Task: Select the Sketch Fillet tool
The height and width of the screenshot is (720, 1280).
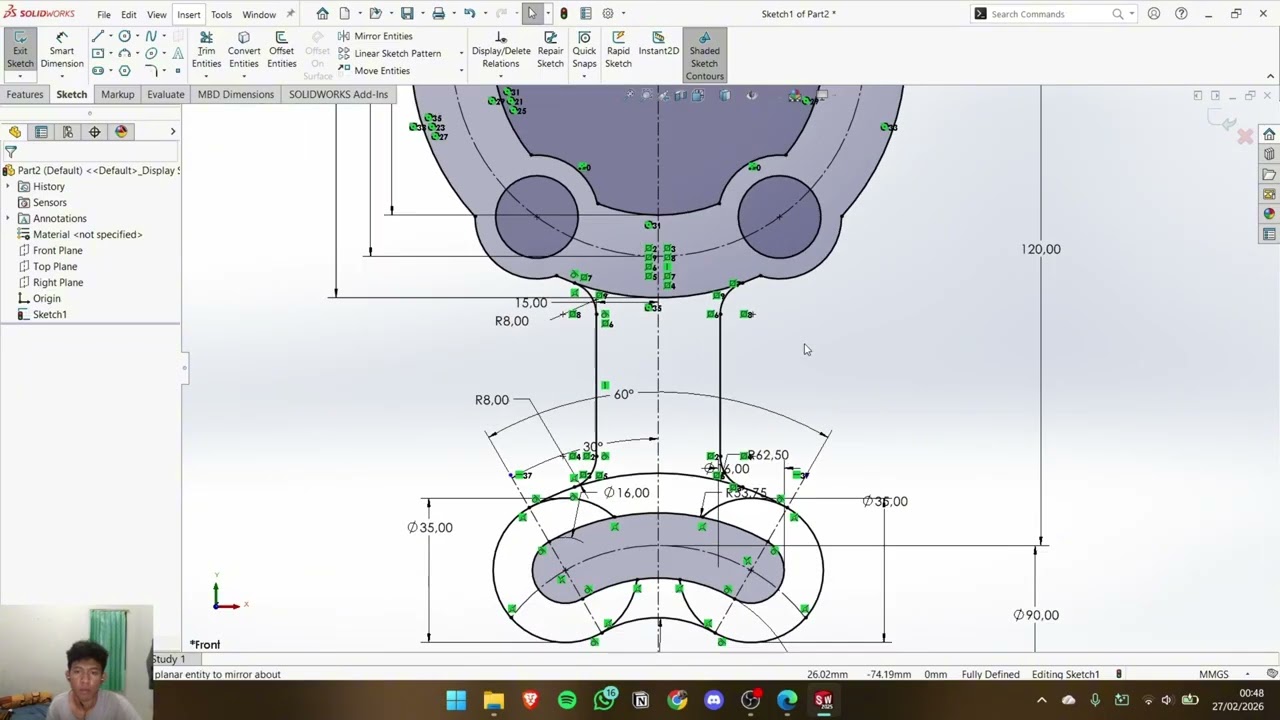Action: tap(151, 70)
